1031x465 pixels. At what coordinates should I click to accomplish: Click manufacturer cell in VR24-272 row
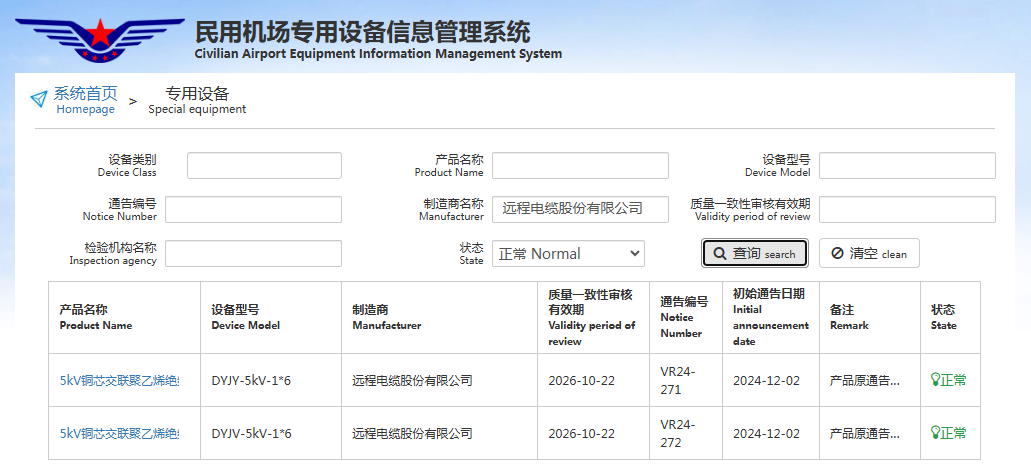tap(439, 433)
